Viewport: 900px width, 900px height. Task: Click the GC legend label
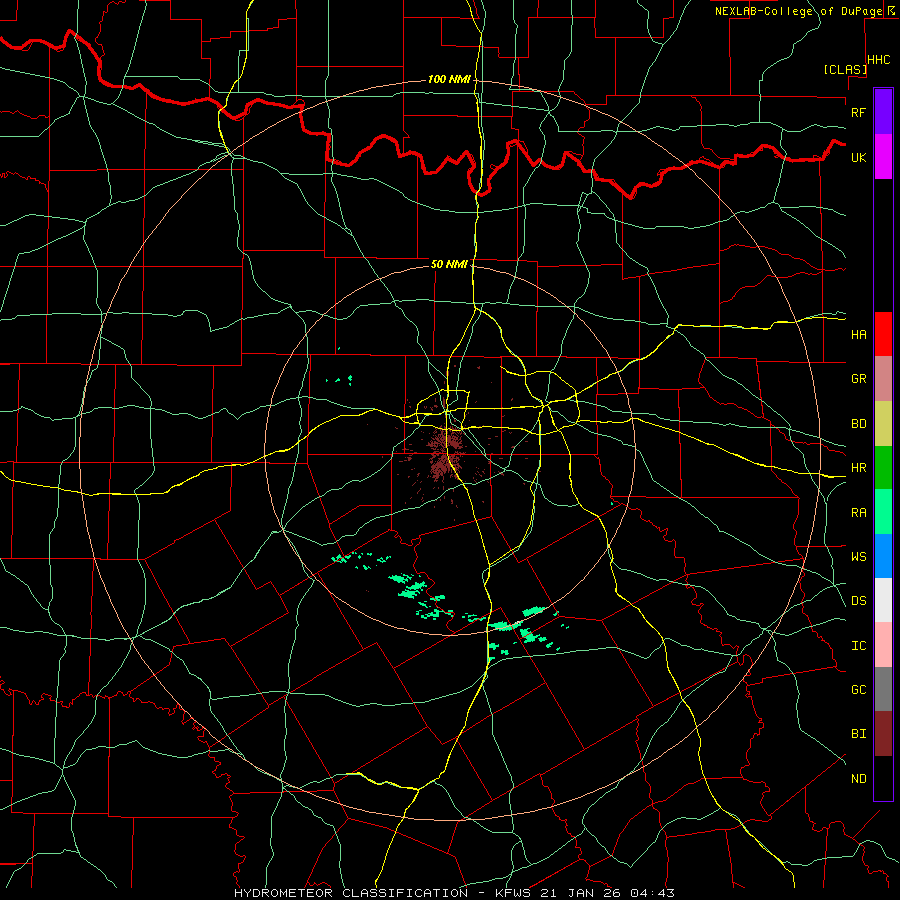tap(858, 690)
